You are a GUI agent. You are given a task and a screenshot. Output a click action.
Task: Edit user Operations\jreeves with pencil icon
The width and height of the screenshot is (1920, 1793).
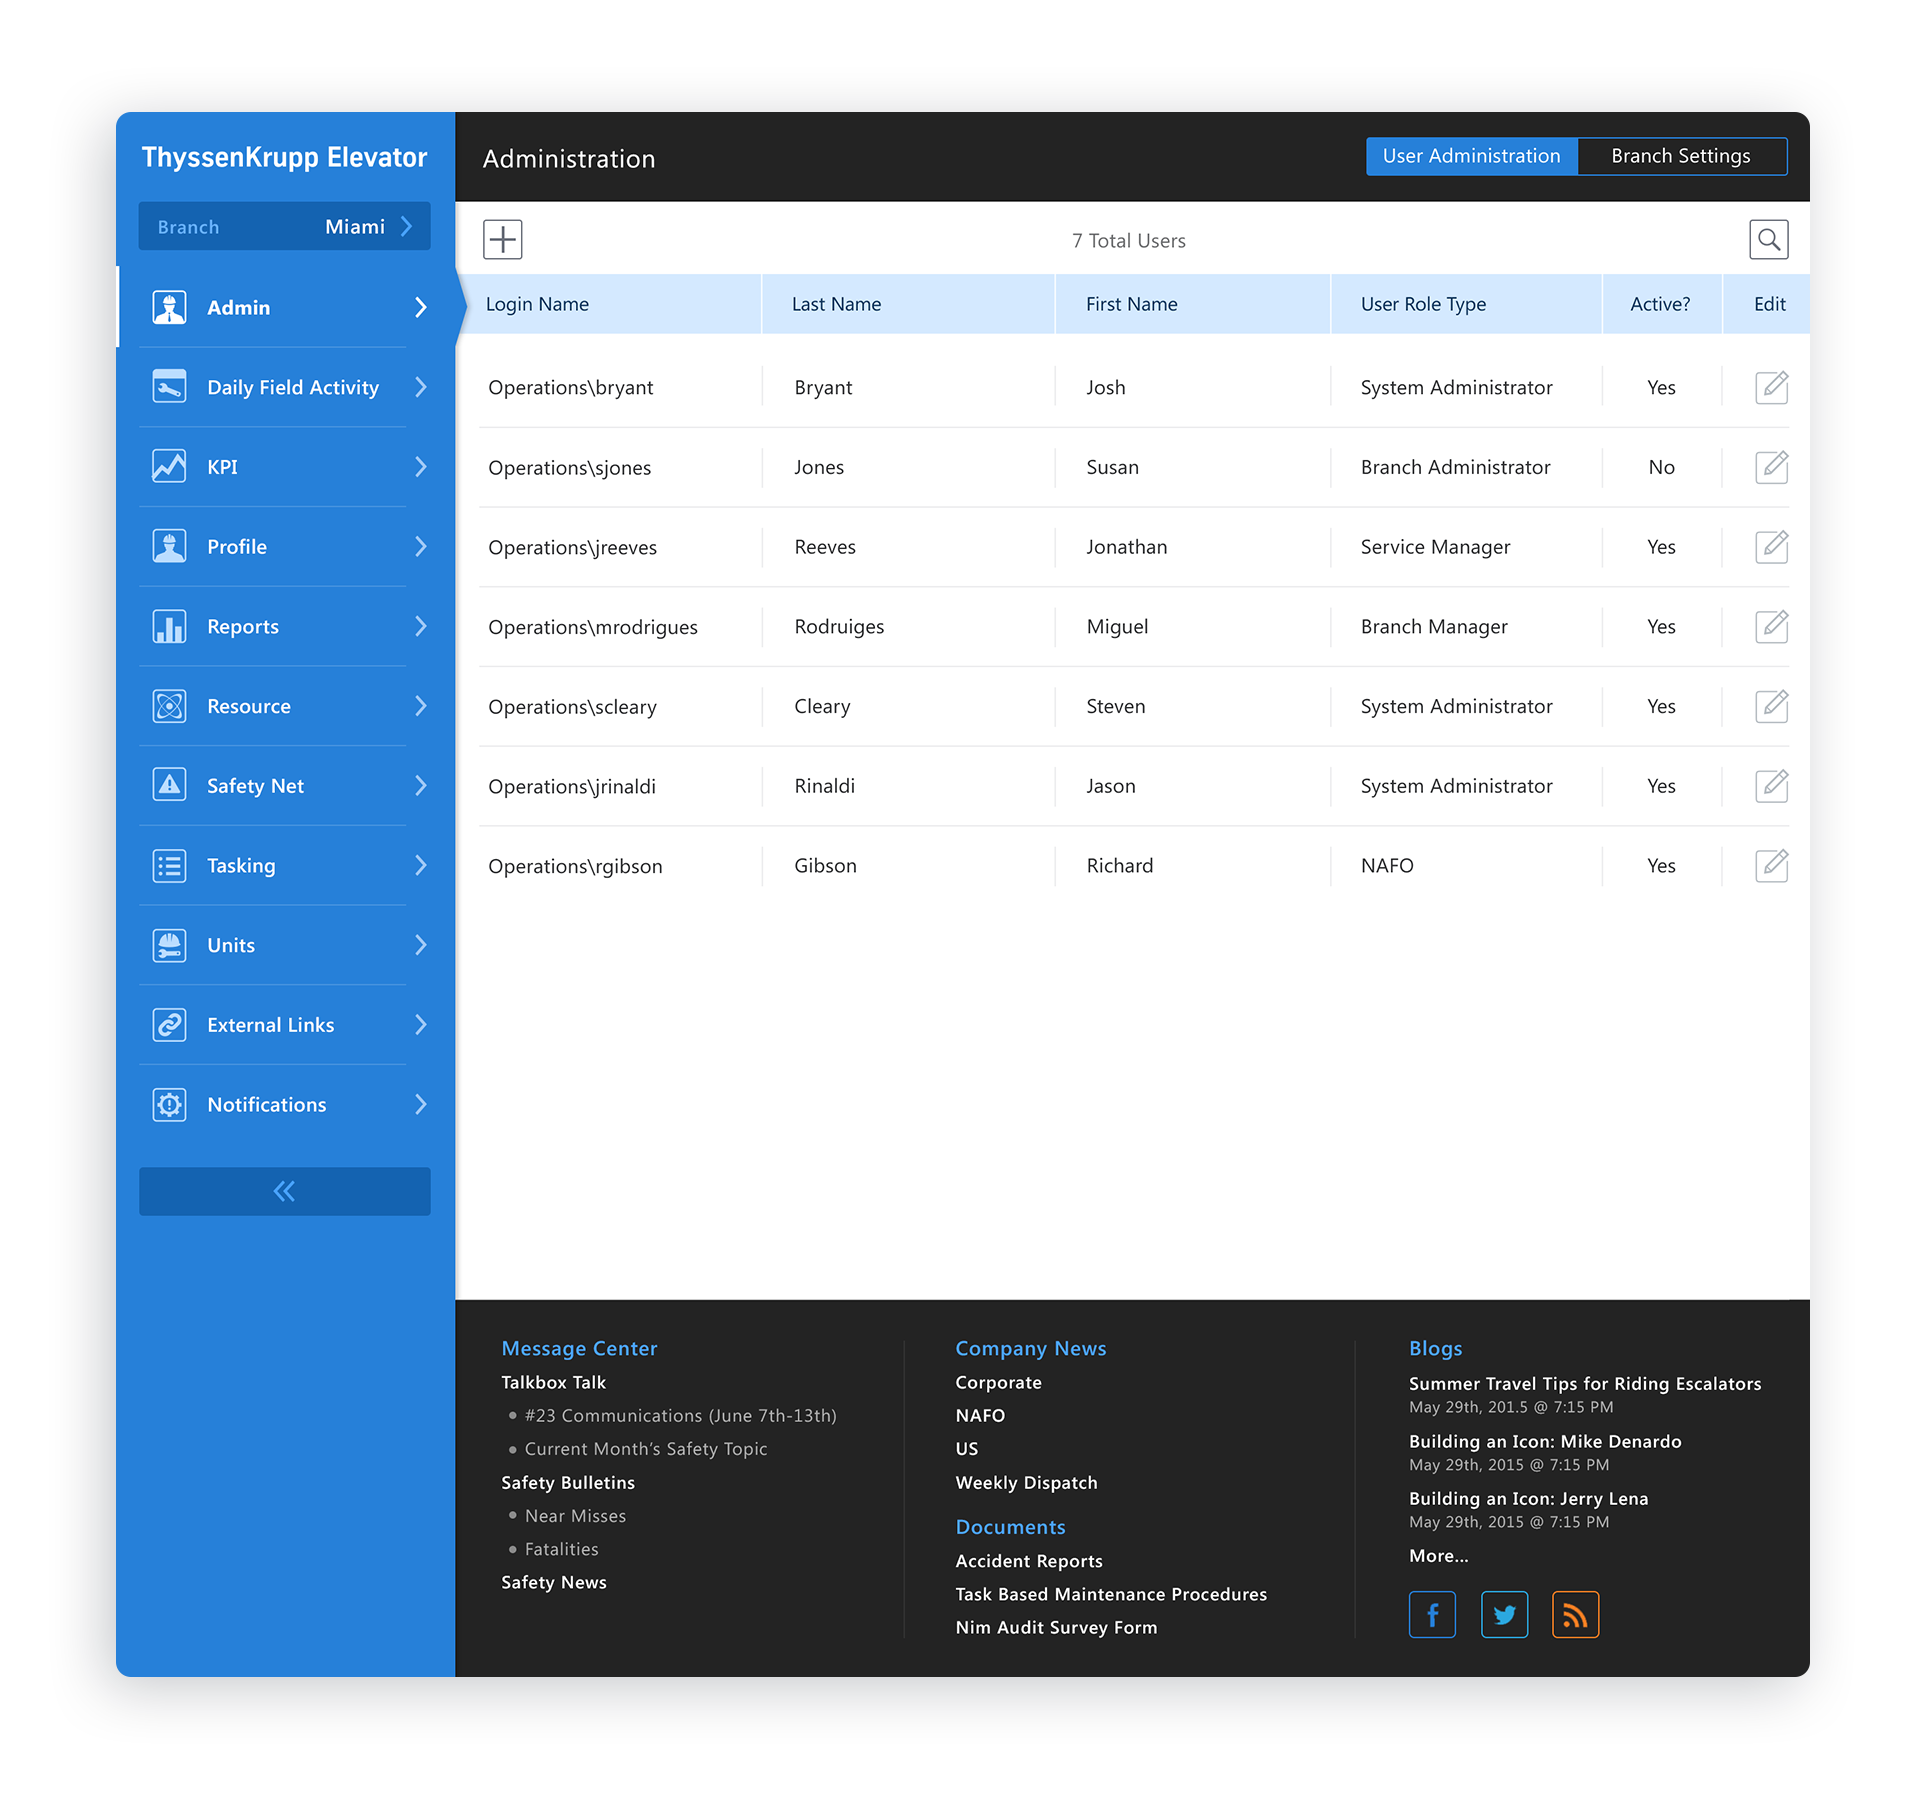click(x=1771, y=546)
